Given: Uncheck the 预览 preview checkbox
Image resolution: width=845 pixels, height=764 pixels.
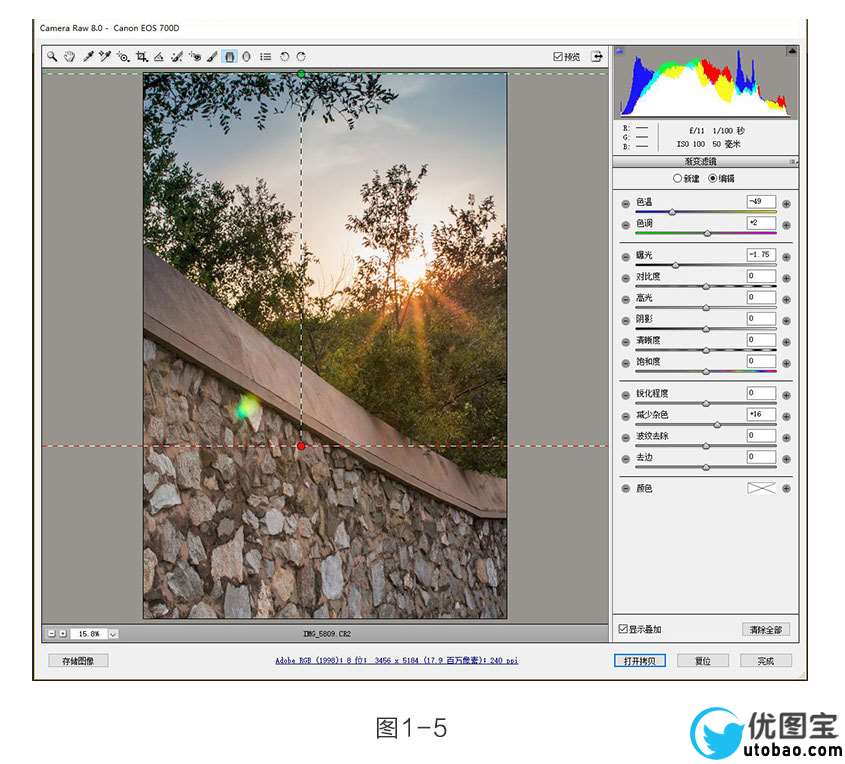Looking at the screenshot, I should pyautogui.click(x=558, y=57).
